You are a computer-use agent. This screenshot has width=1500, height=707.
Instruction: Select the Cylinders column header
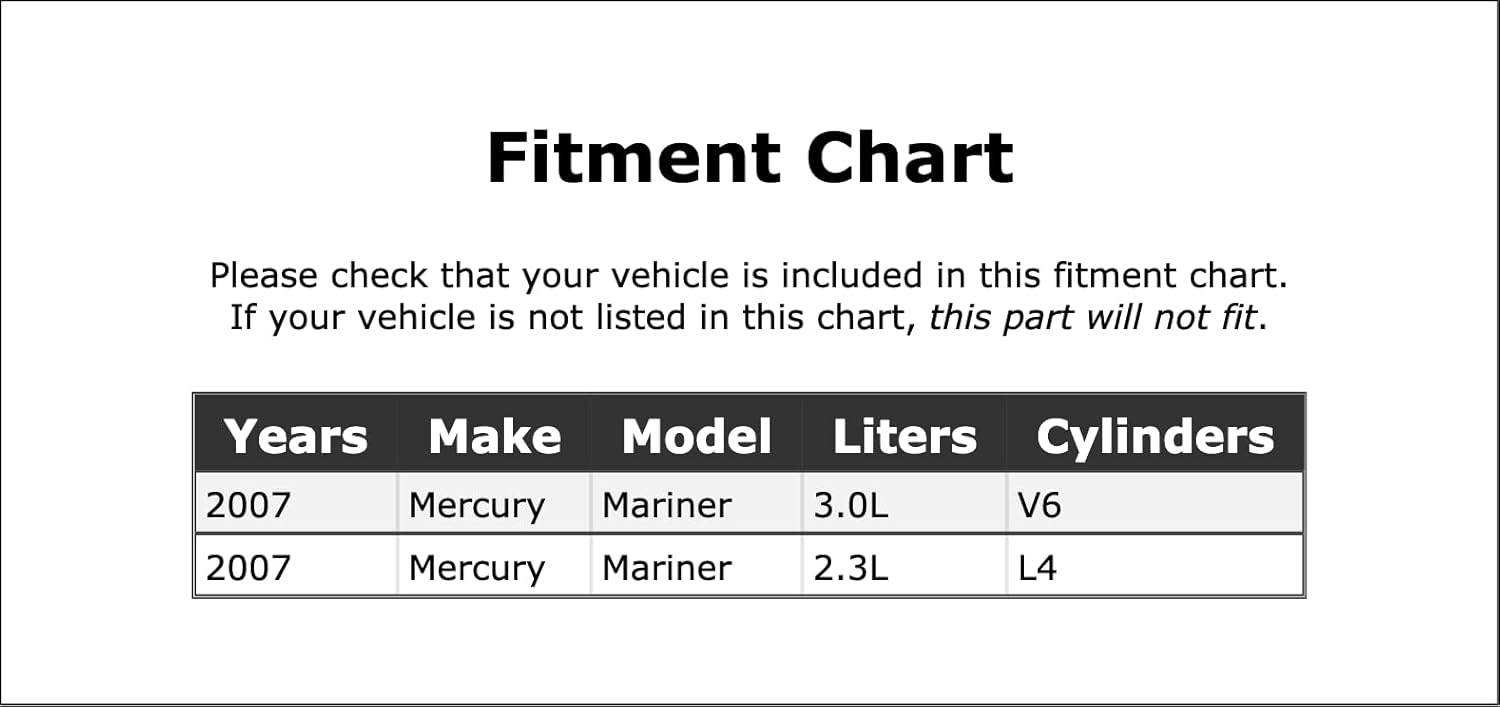[x=1155, y=437]
